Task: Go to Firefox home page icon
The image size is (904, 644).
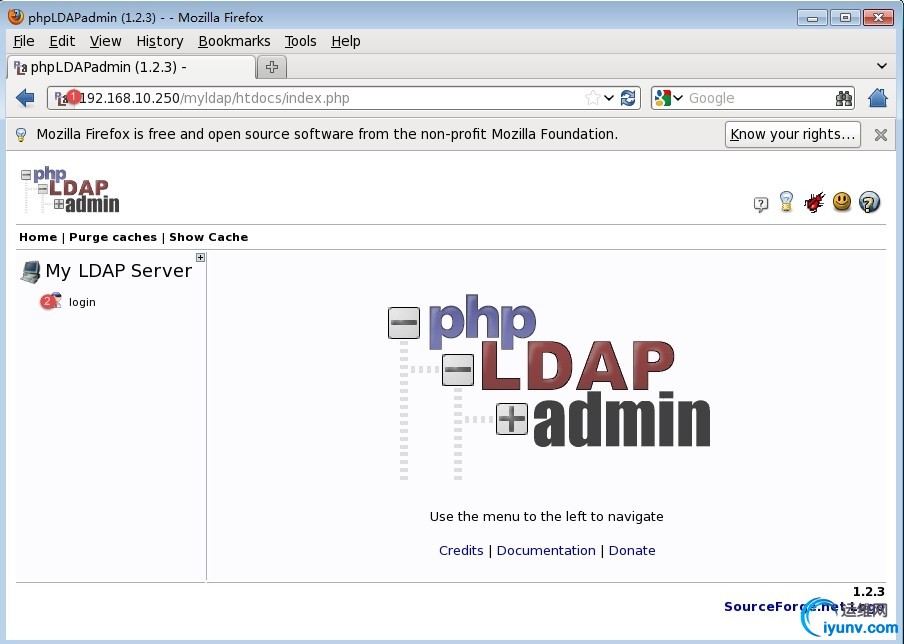Action: pyautogui.click(x=877, y=98)
